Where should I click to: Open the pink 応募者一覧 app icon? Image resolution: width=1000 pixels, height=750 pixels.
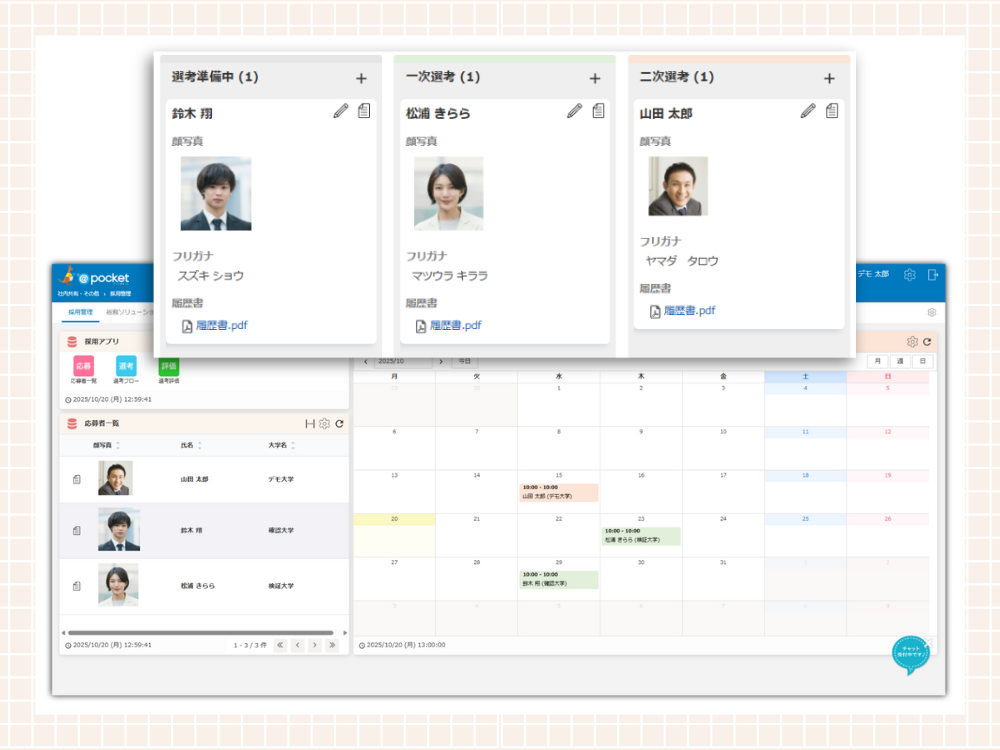point(83,366)
